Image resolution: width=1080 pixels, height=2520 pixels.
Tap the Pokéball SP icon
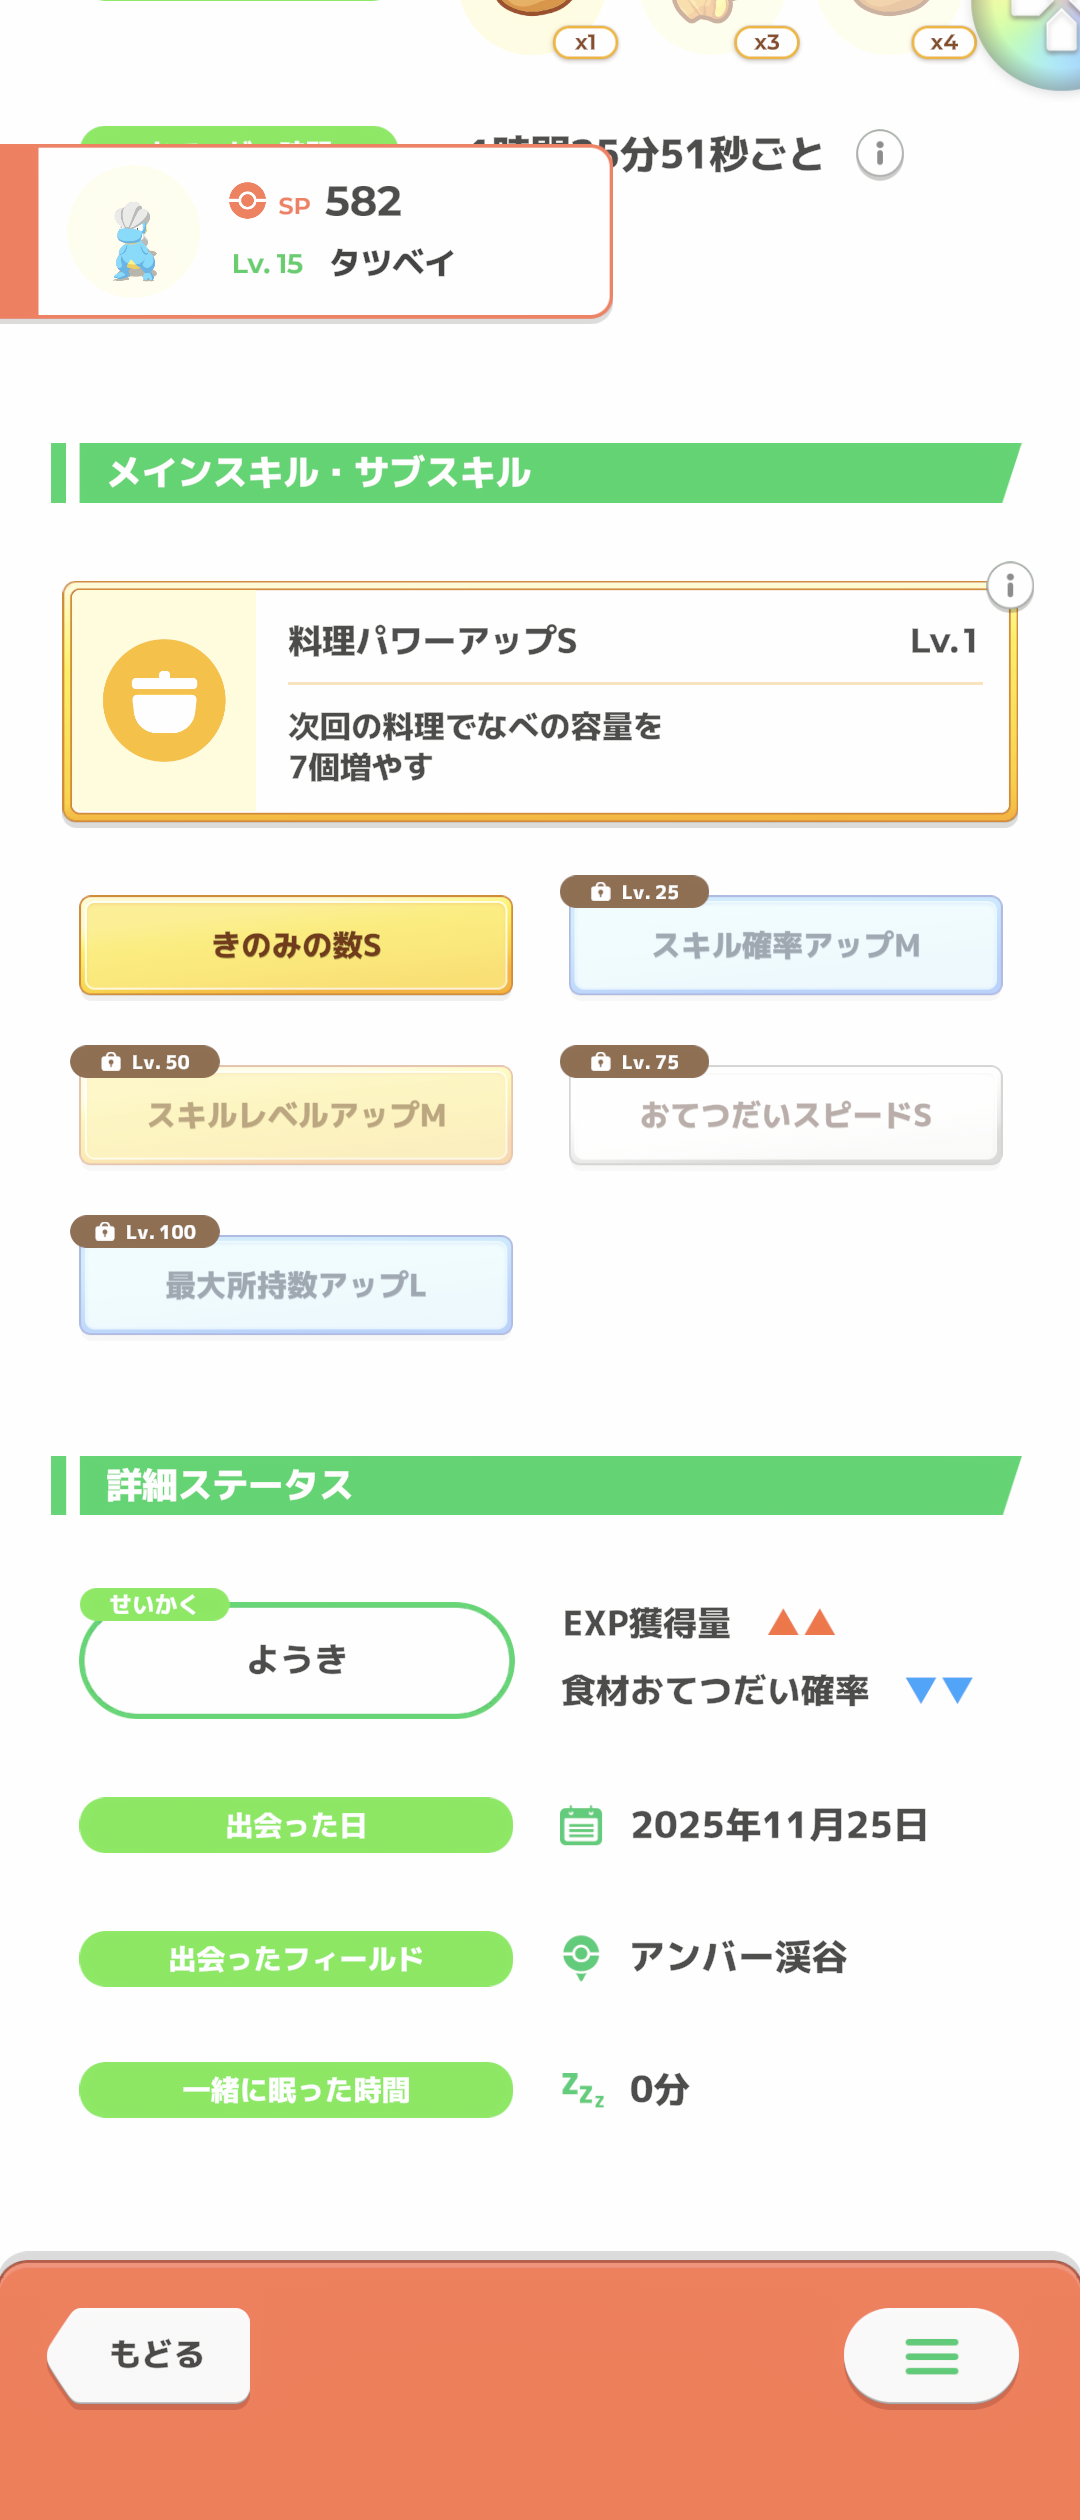tap(247, 201)
